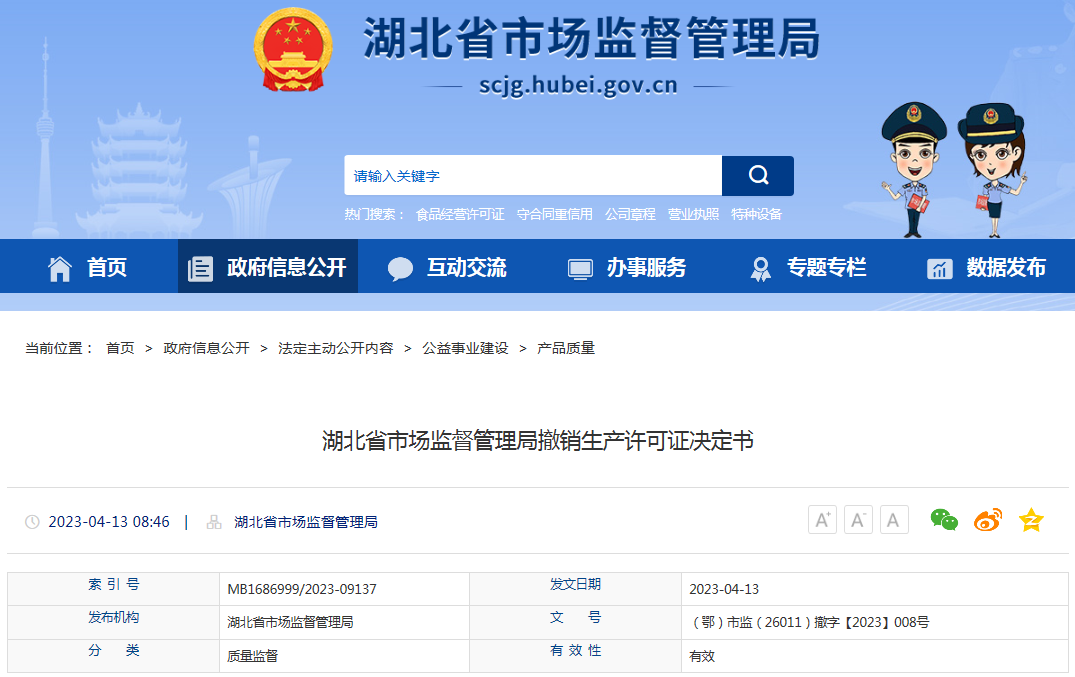Click source 湖北省市场监督管理局 beside date

[306, 522]
